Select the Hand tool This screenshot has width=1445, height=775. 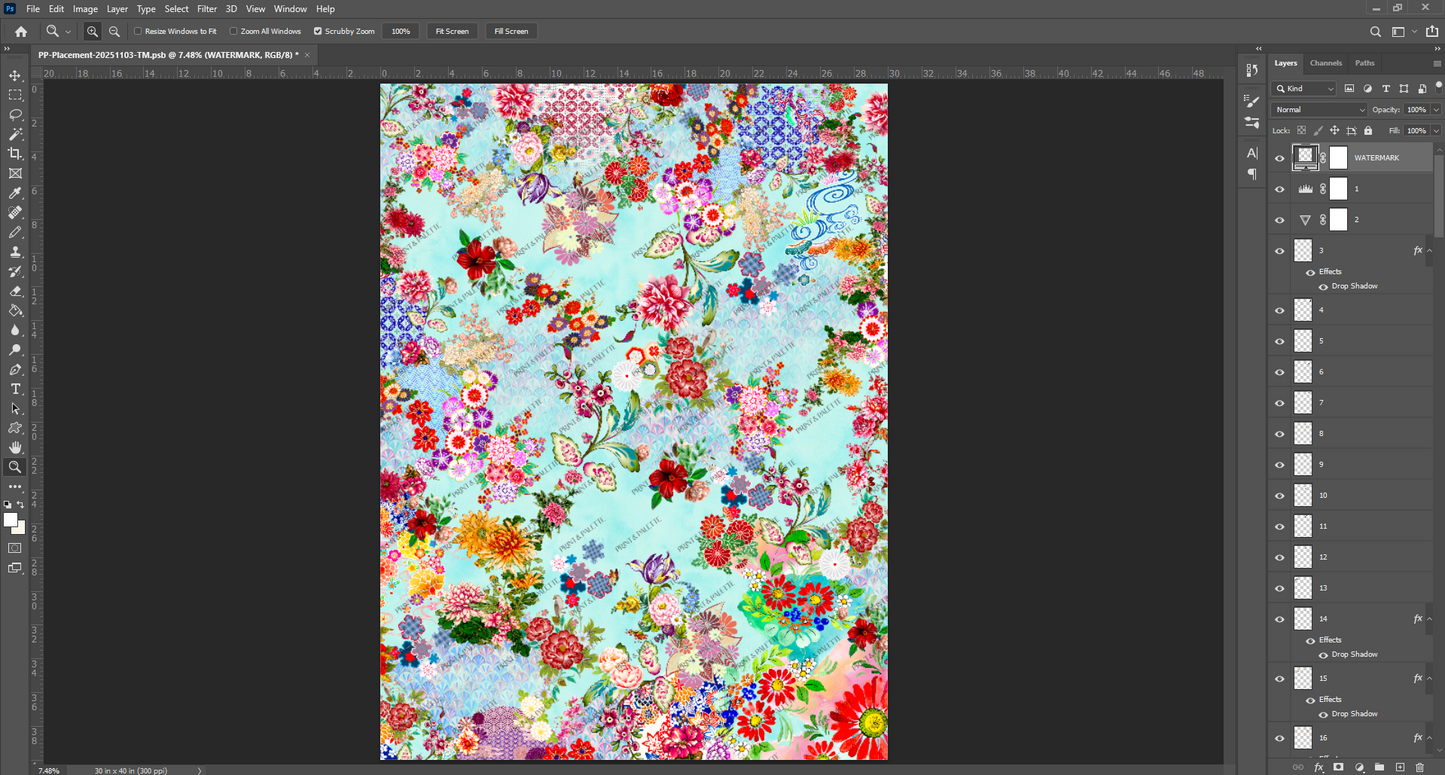click(x=15, y=447)
